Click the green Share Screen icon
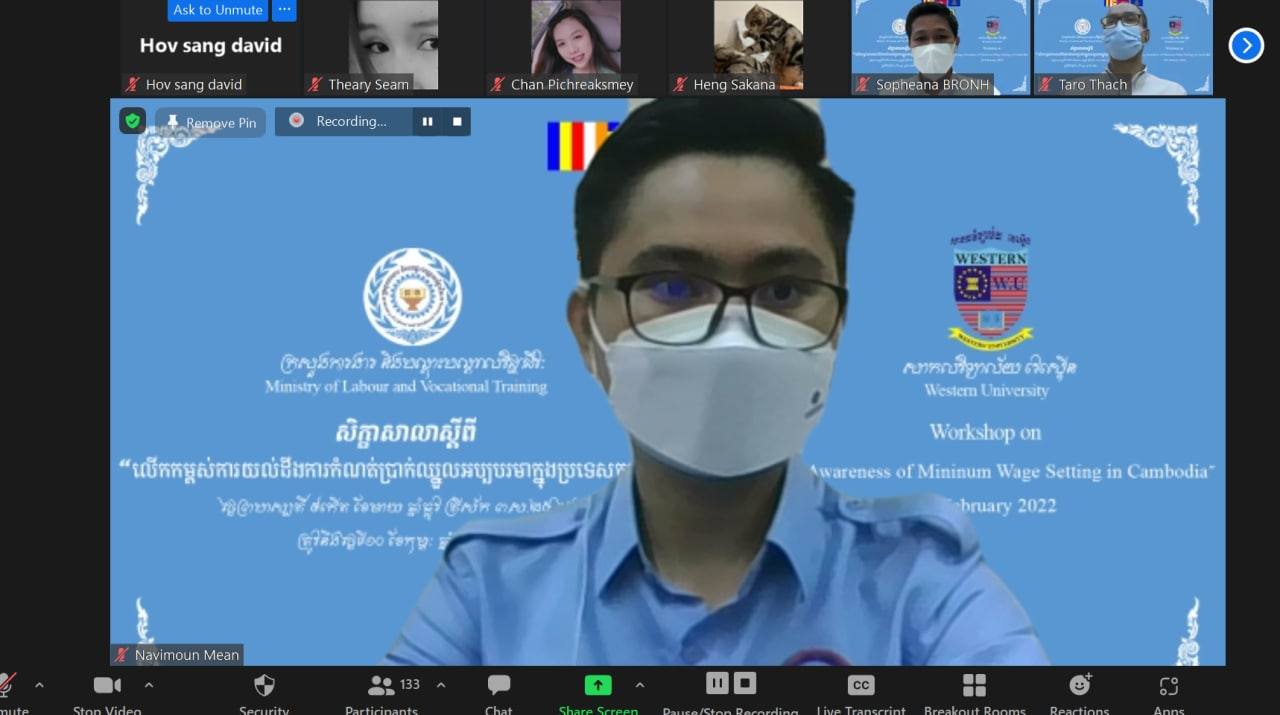This screenshot has width=1280, height=715. pos(598,685)
